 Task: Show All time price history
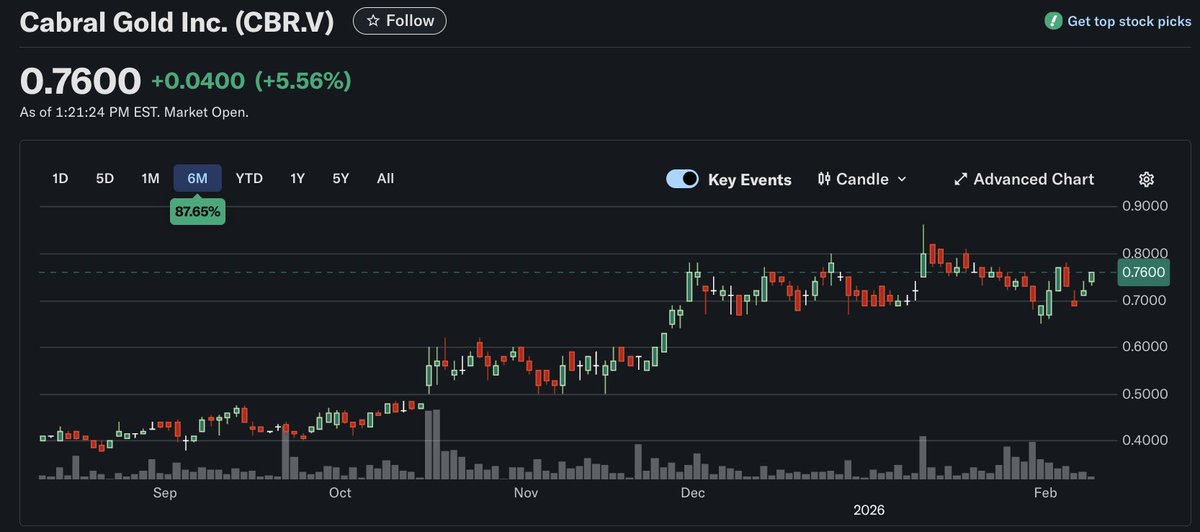[386, 179]
